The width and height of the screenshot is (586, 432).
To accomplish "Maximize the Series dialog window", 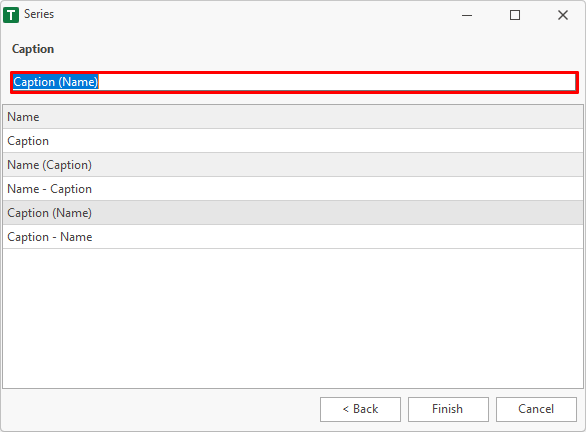I will click(x=515, y=15).
